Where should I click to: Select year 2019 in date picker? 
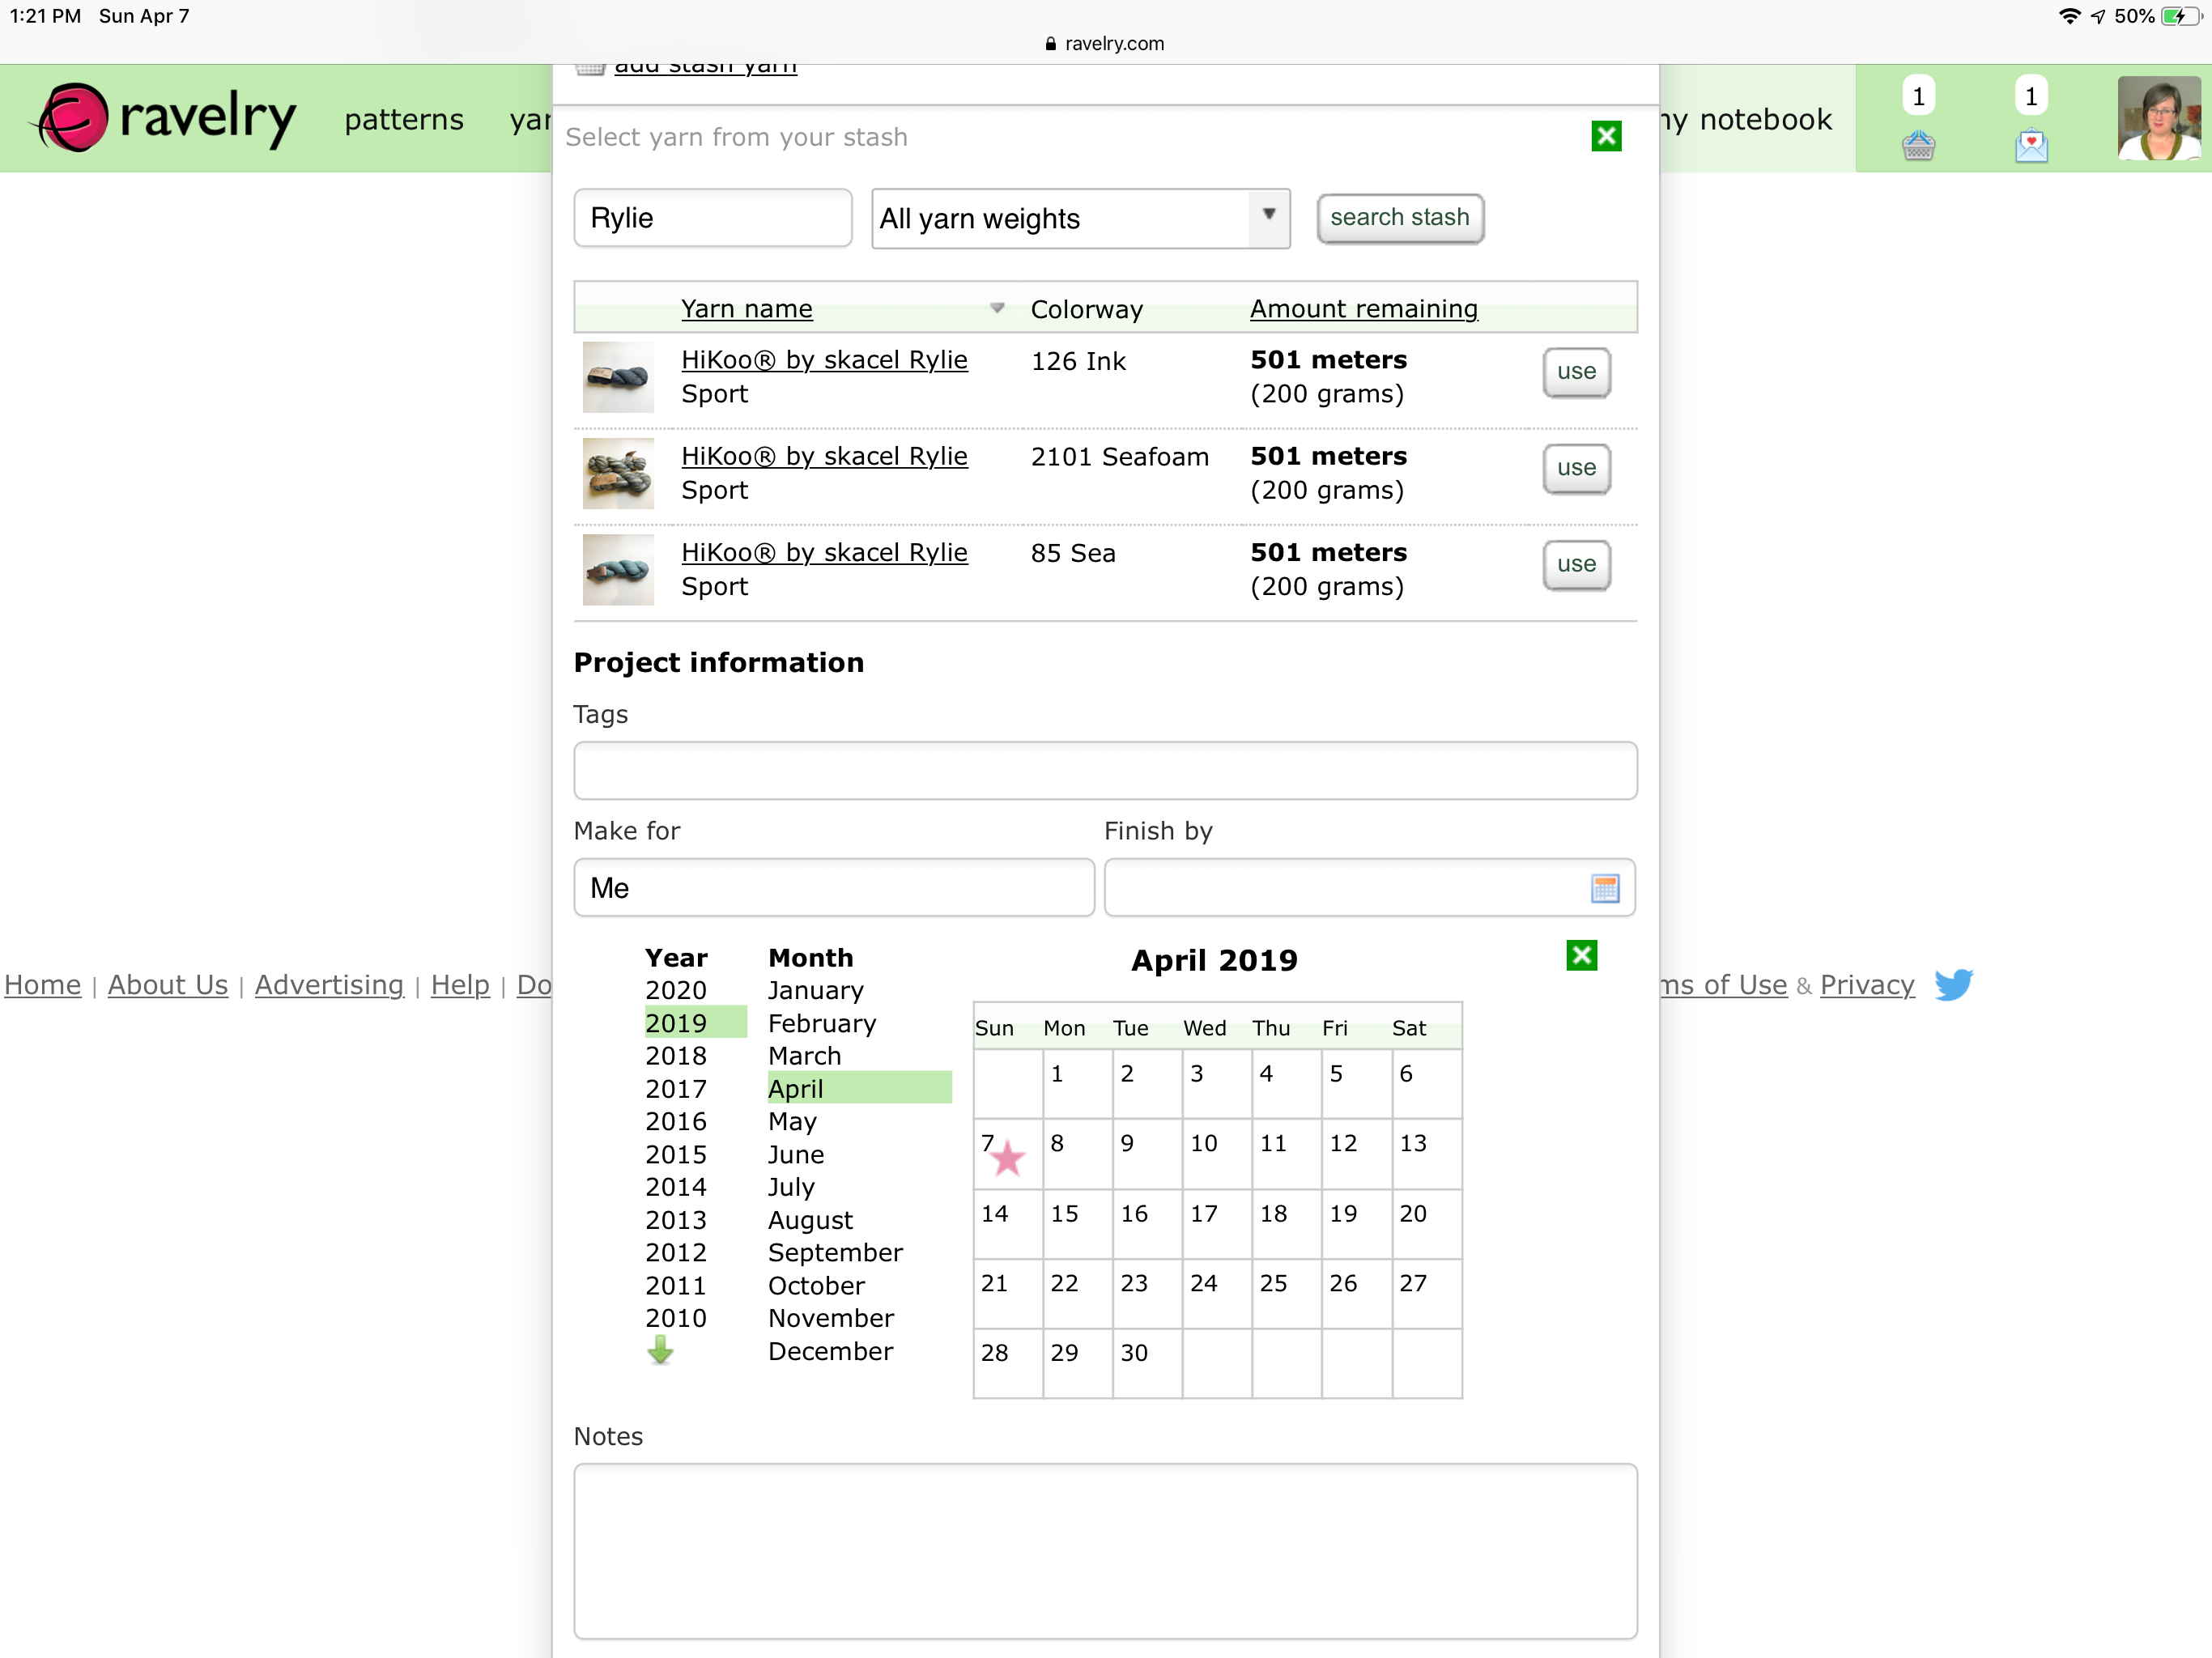[695, 1023]
